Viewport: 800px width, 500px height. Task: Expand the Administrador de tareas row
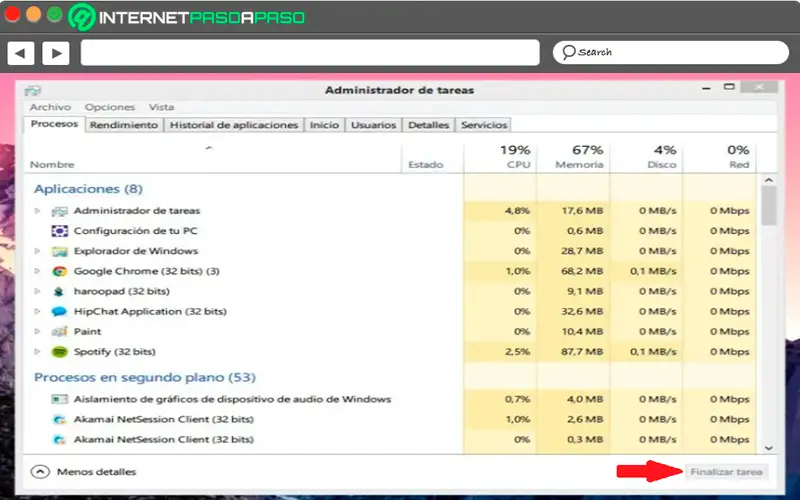(x=37, y=211)
